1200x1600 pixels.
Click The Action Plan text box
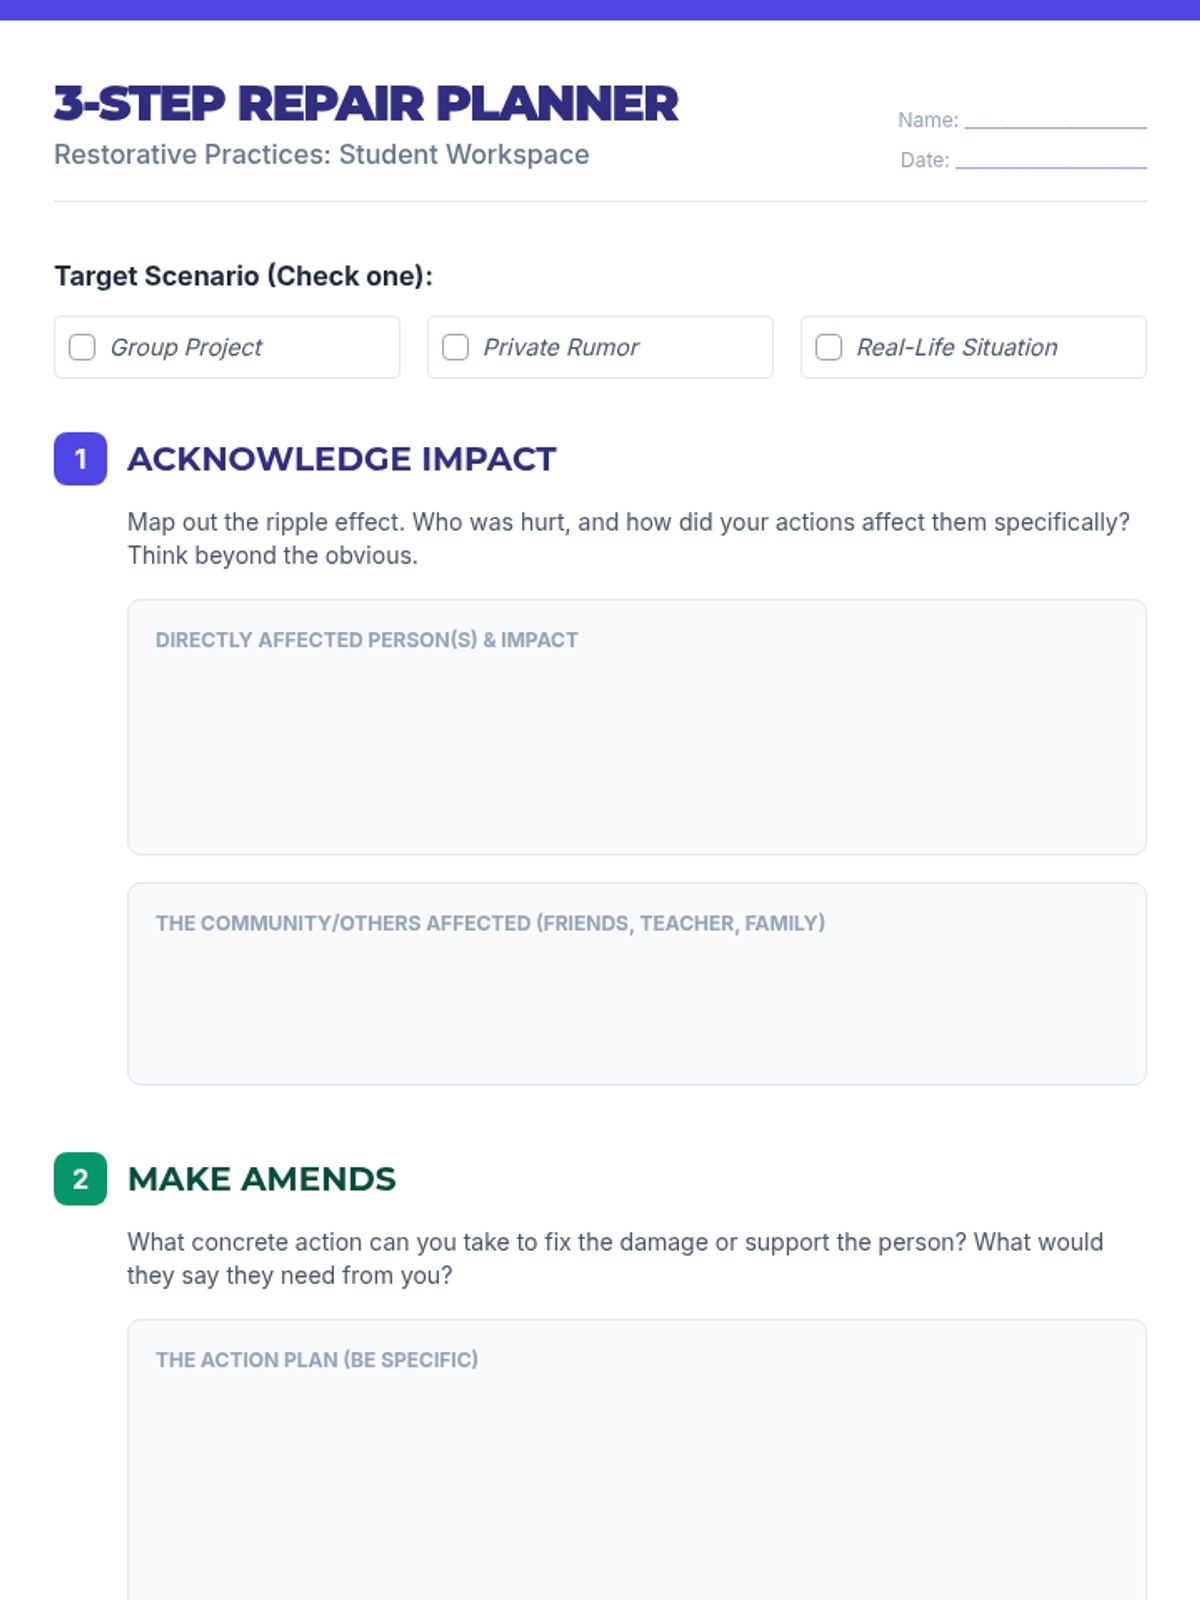(x=637, y=1460)
